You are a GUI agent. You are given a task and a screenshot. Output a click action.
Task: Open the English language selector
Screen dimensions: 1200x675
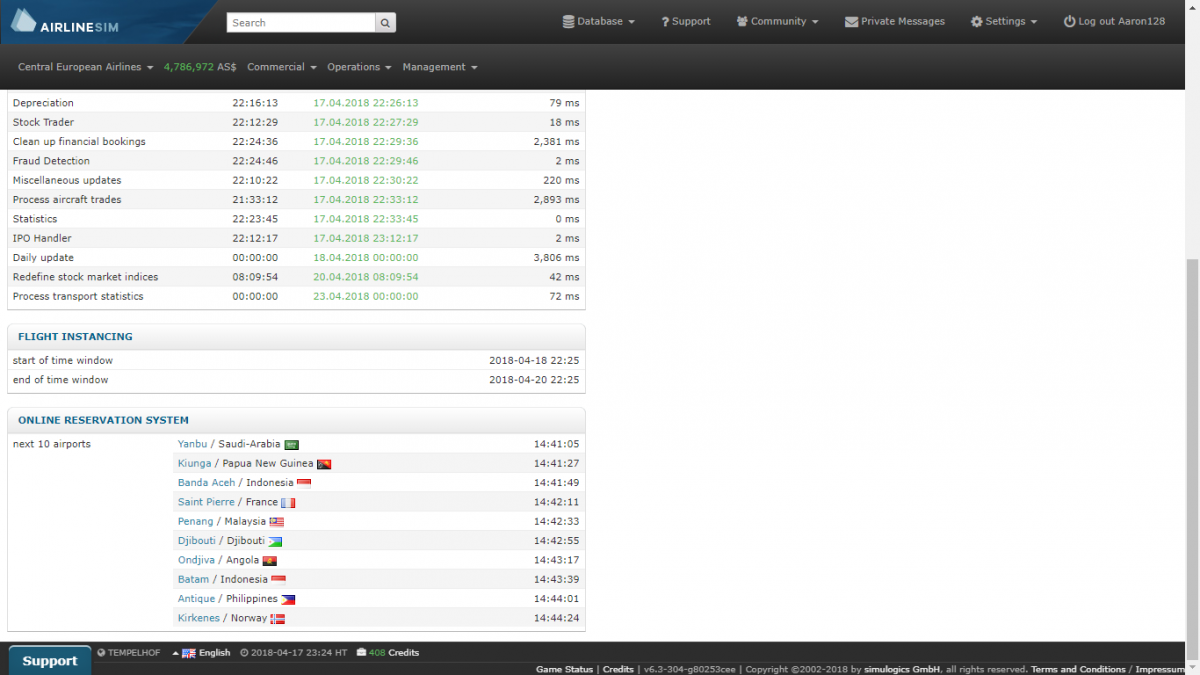(201, 653)
